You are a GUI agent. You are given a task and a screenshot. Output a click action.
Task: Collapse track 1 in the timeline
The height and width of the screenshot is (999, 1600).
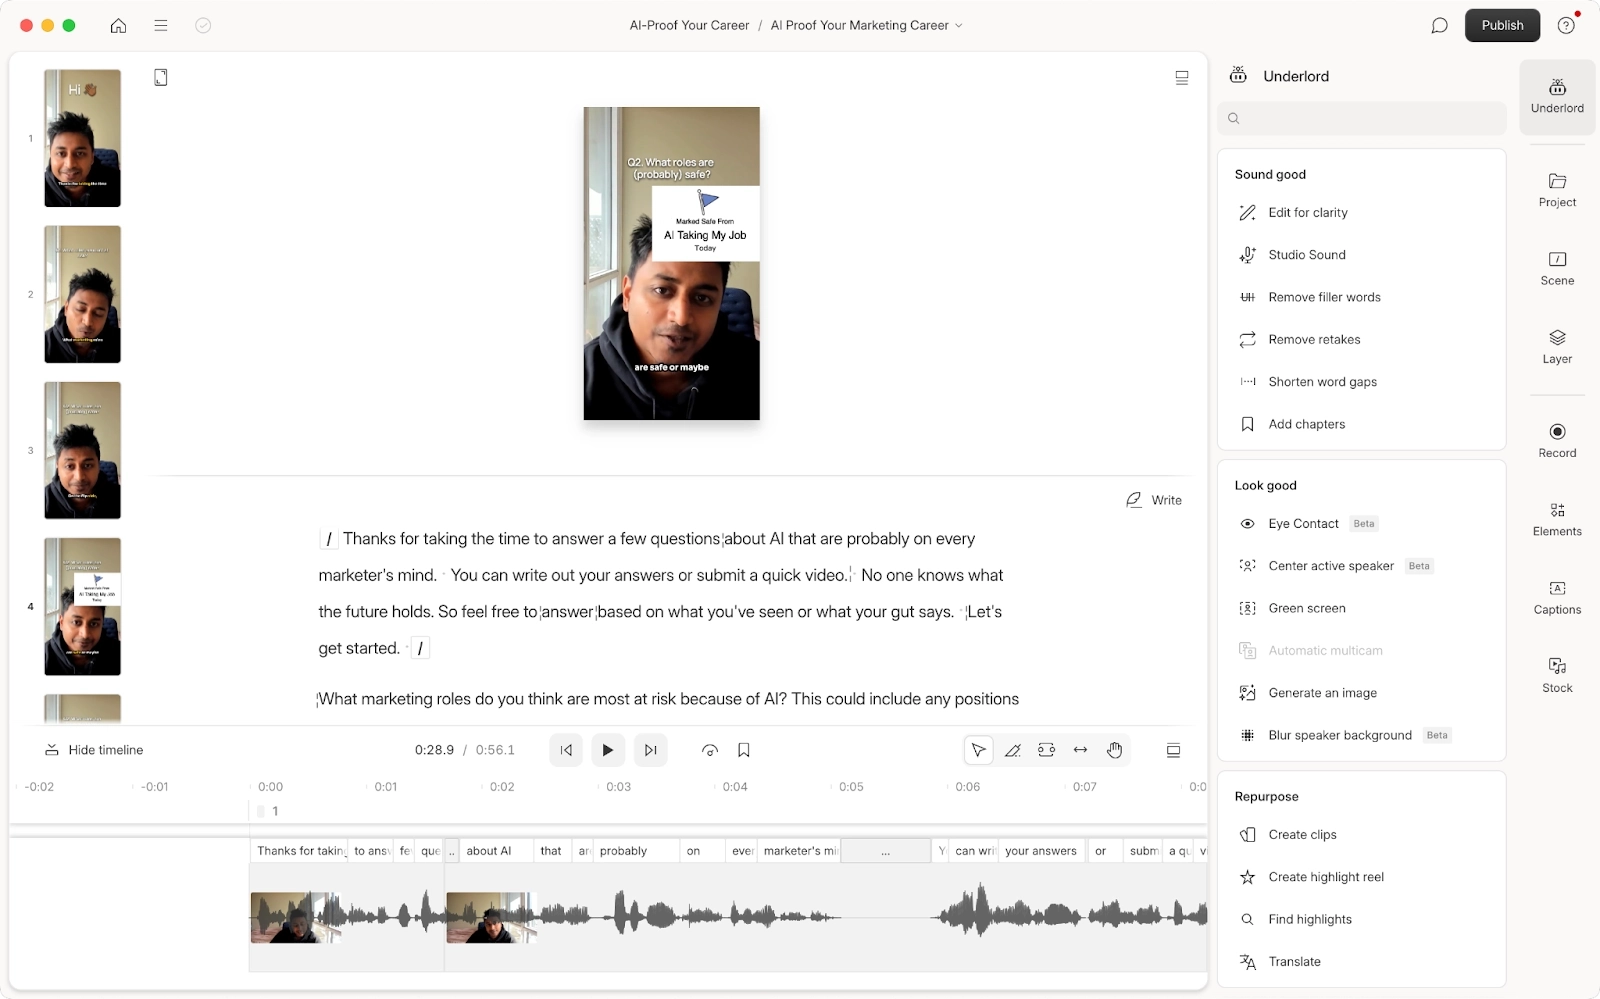click(262, 811)
